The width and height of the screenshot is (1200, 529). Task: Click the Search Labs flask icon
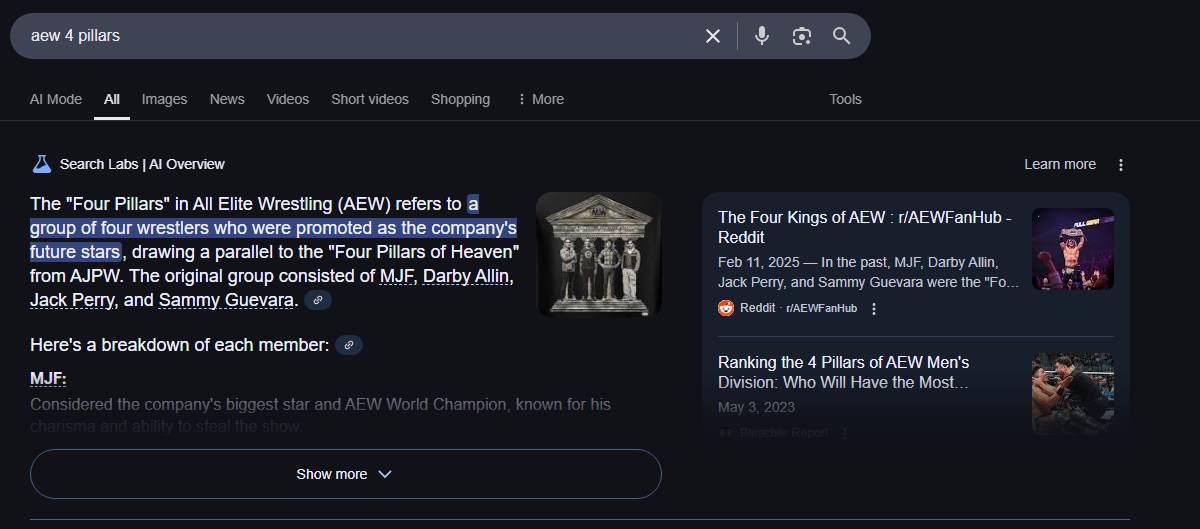pyautogui.click(x=42, y=164)
